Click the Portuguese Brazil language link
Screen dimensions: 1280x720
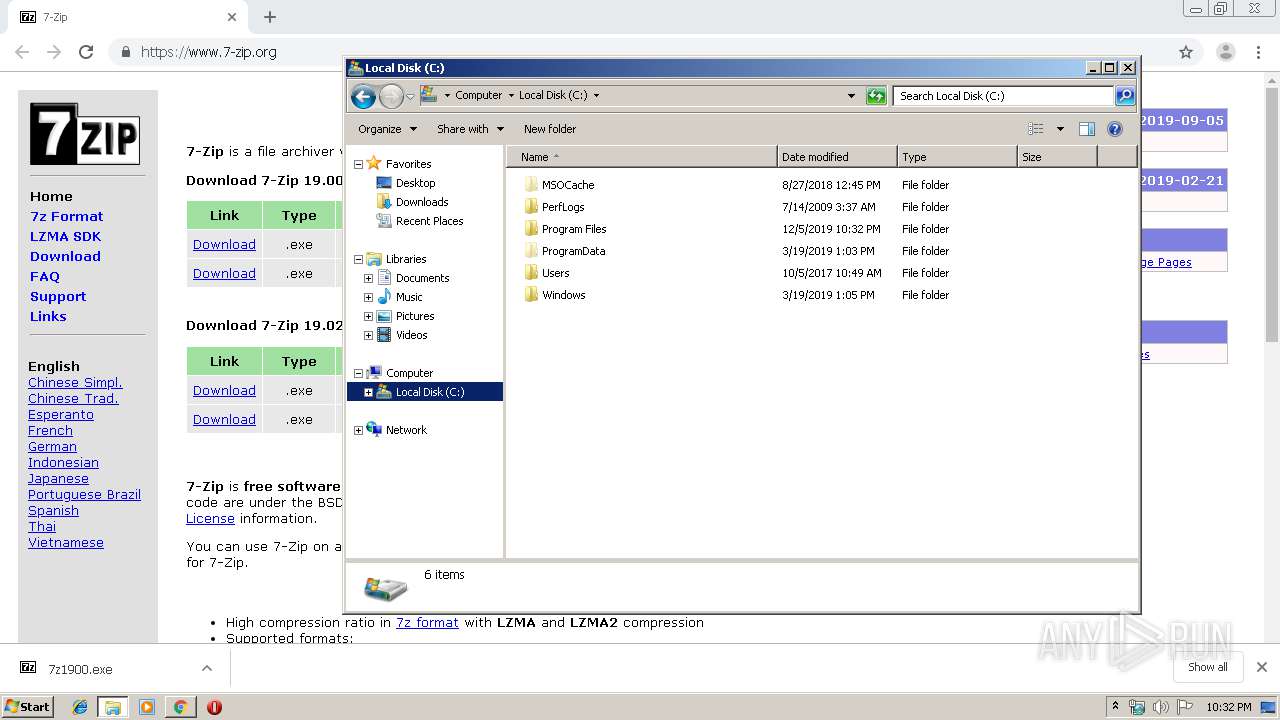pyautogui.click(x=84, y=494)
